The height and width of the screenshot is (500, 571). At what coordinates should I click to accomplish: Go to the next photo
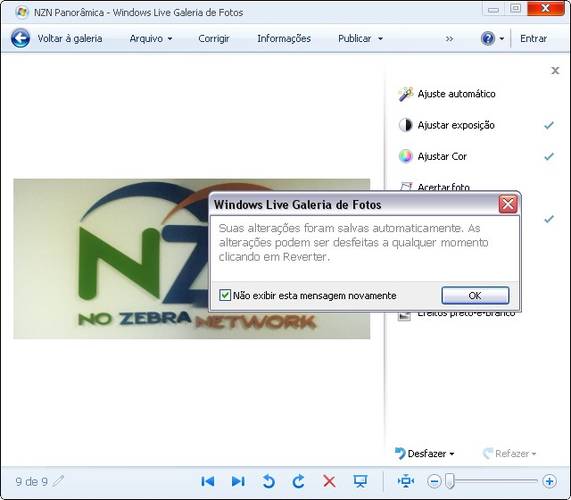click(238, 481)
